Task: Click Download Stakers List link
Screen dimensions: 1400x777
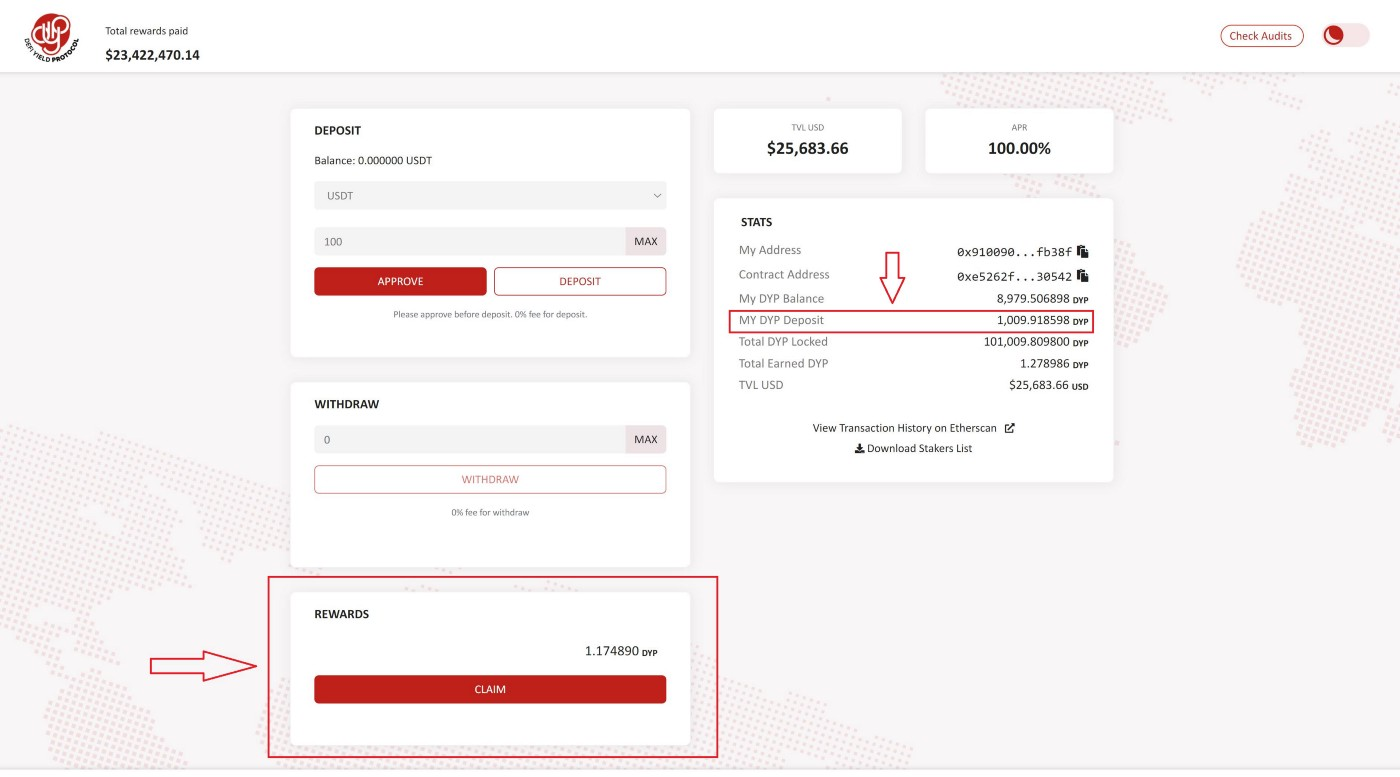Action: [913, 449]
